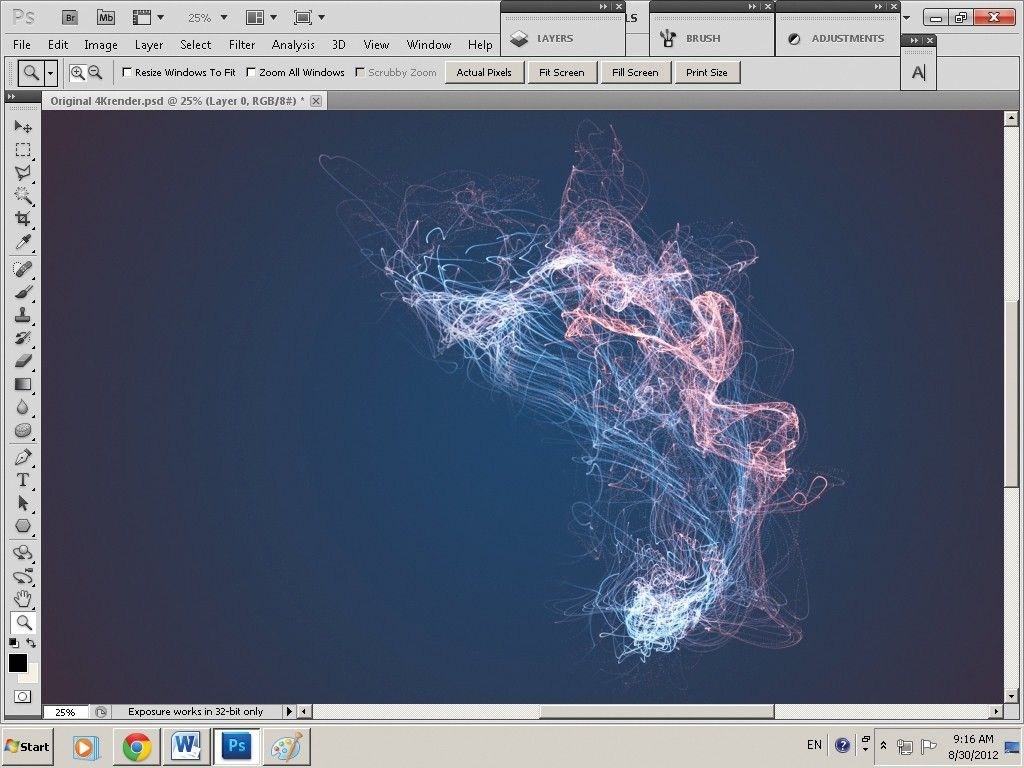1024x768 pixels.
Task: Select the Clone Stamp tool
Action: [x=23, y=315]
